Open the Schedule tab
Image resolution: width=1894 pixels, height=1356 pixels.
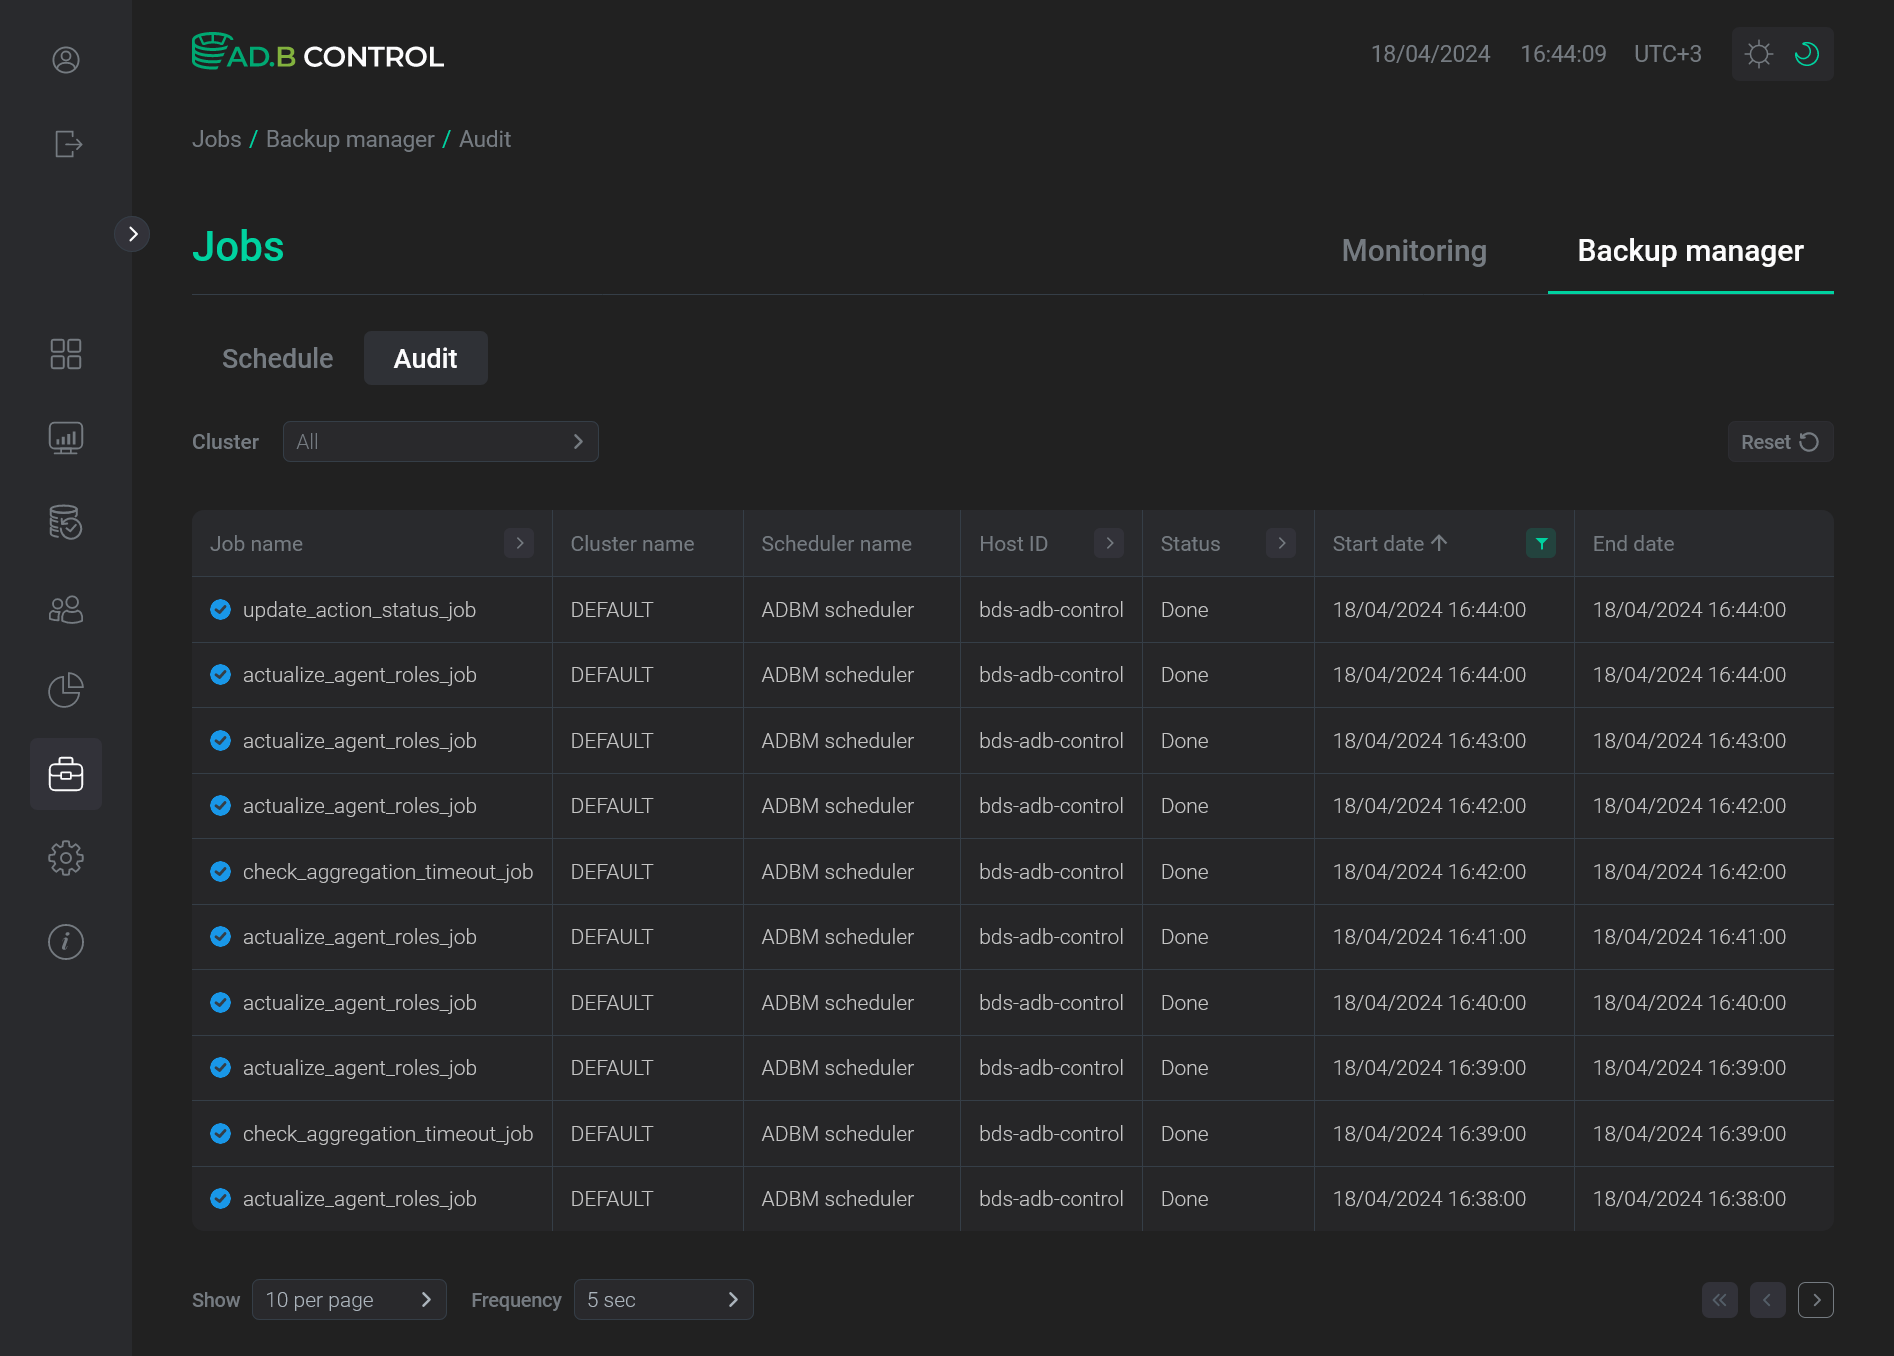click(x=277, y=358)
